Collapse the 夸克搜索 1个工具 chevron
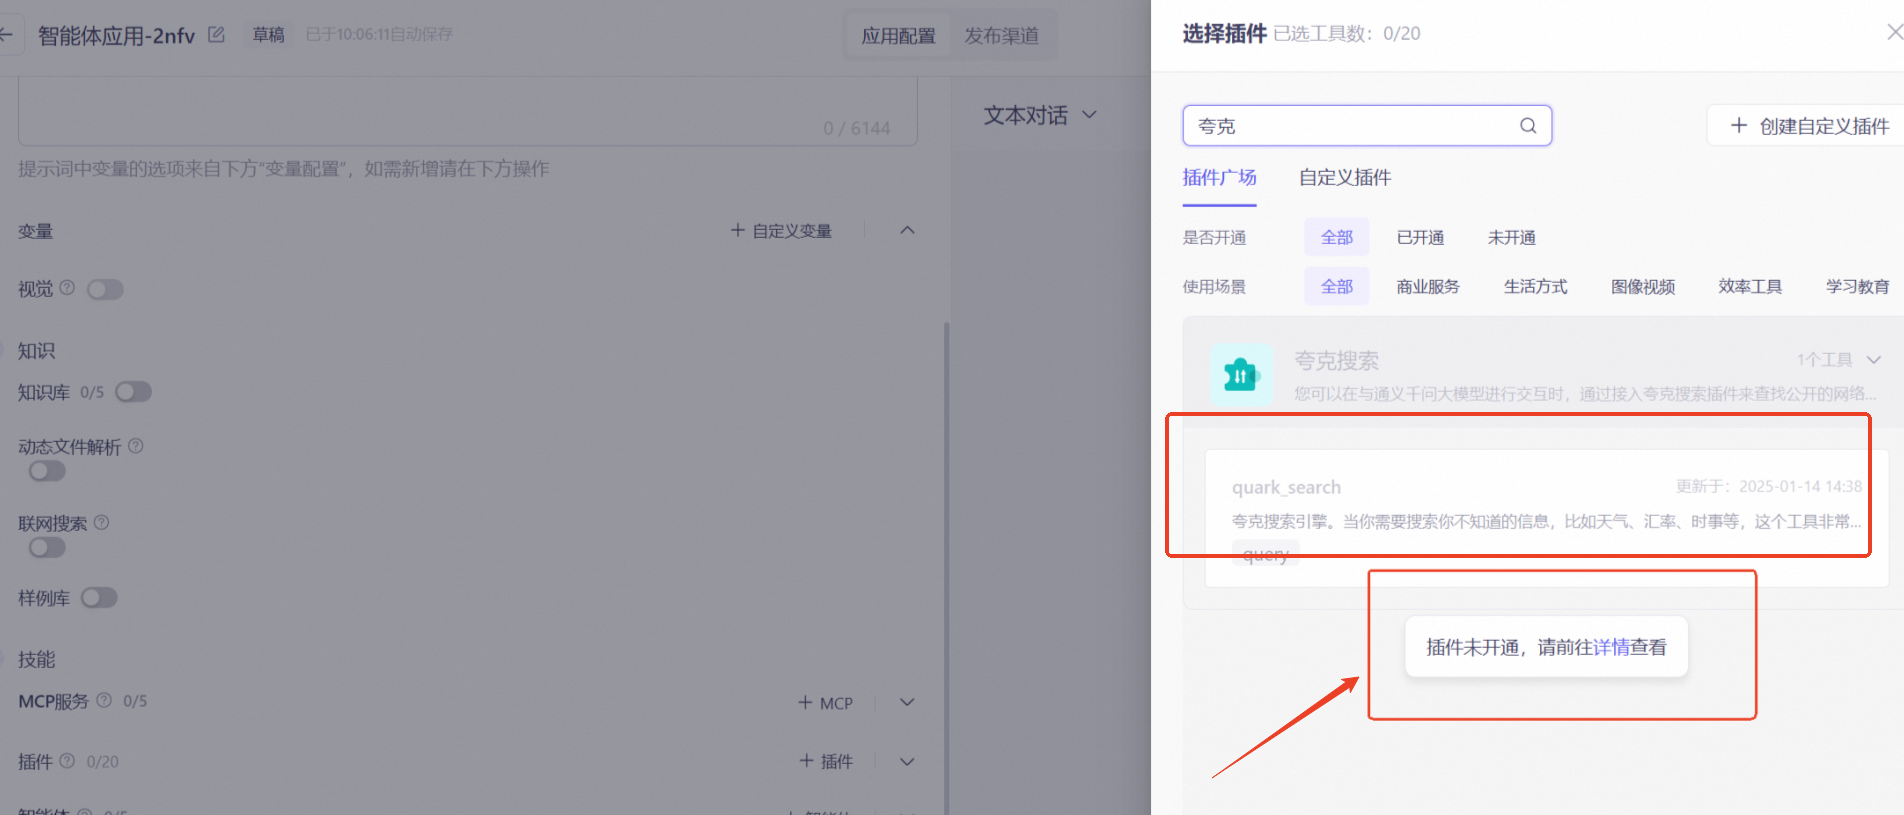 (1874, 360)
